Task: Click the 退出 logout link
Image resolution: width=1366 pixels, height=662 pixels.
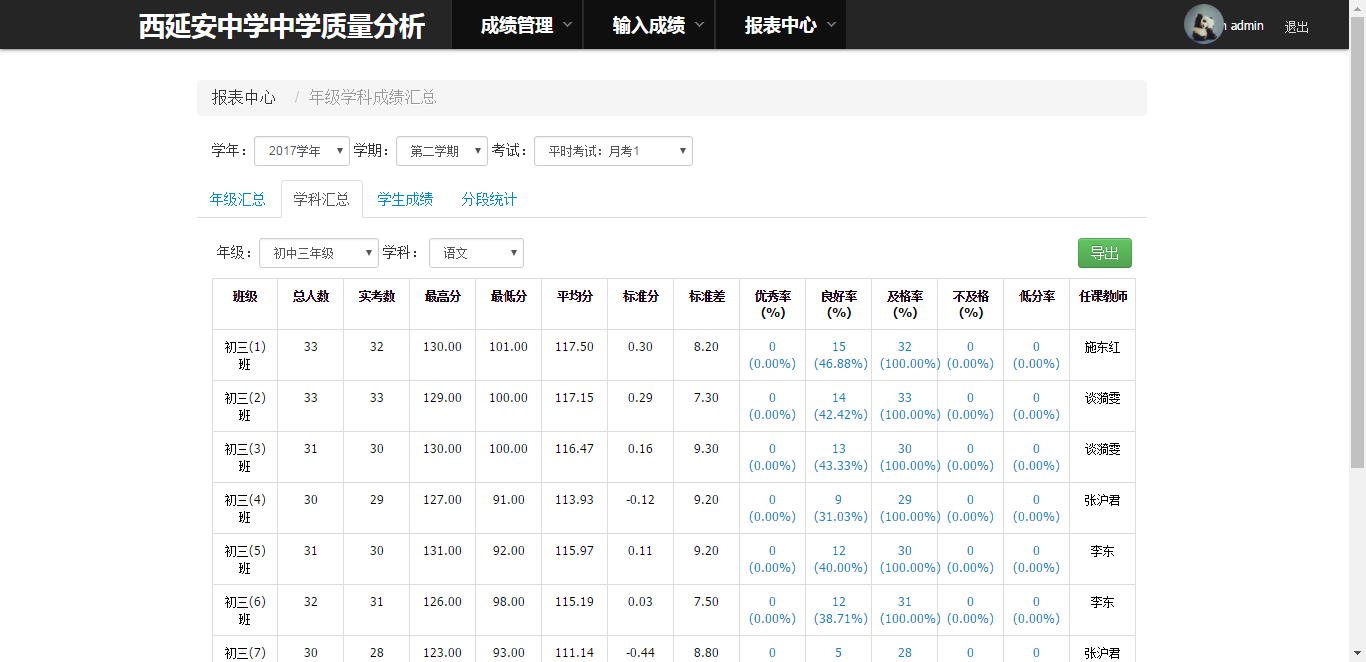Action: 1296,27
